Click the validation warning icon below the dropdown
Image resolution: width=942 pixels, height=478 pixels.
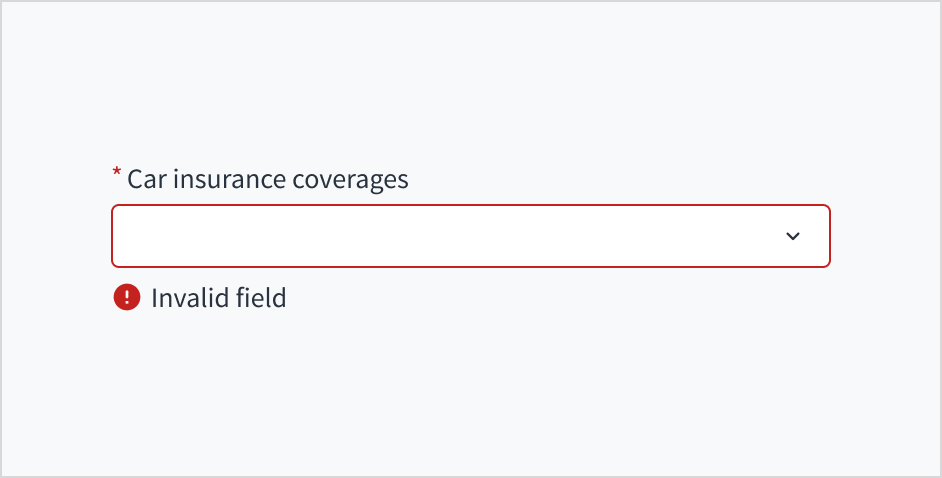tap(127, 297)
